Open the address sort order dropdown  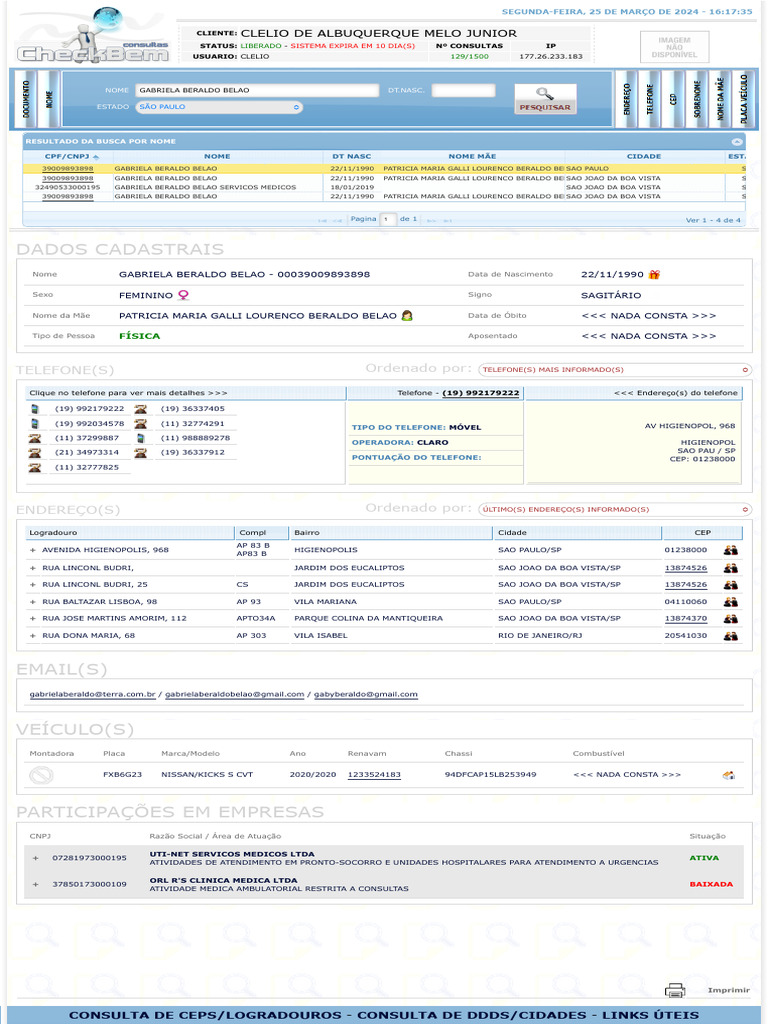[x=614, y=510]
